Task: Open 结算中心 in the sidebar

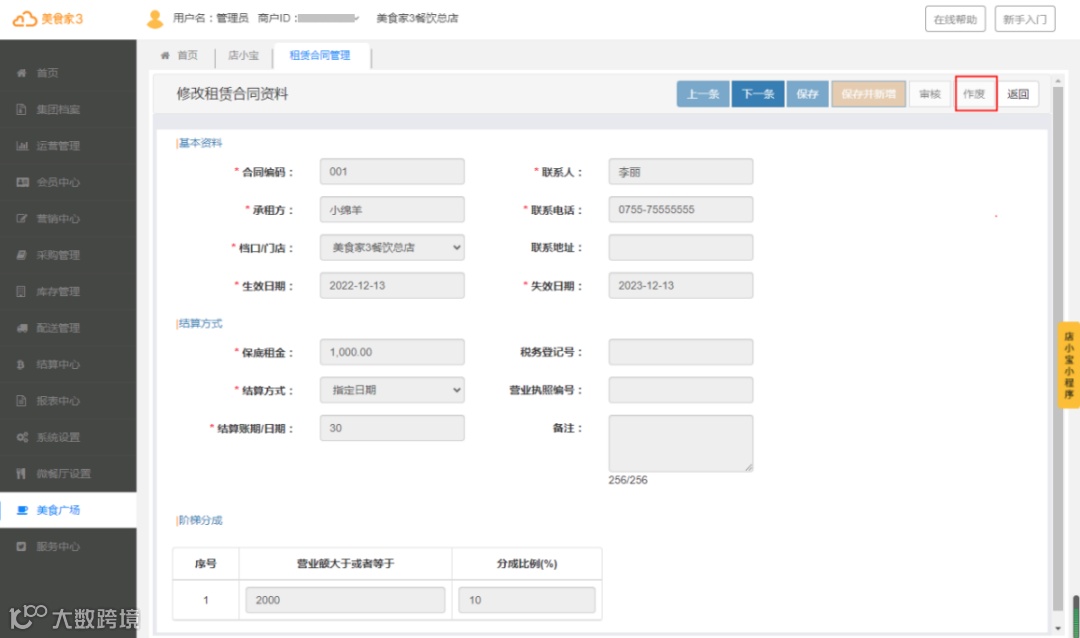Action: [x=68, y=365]
